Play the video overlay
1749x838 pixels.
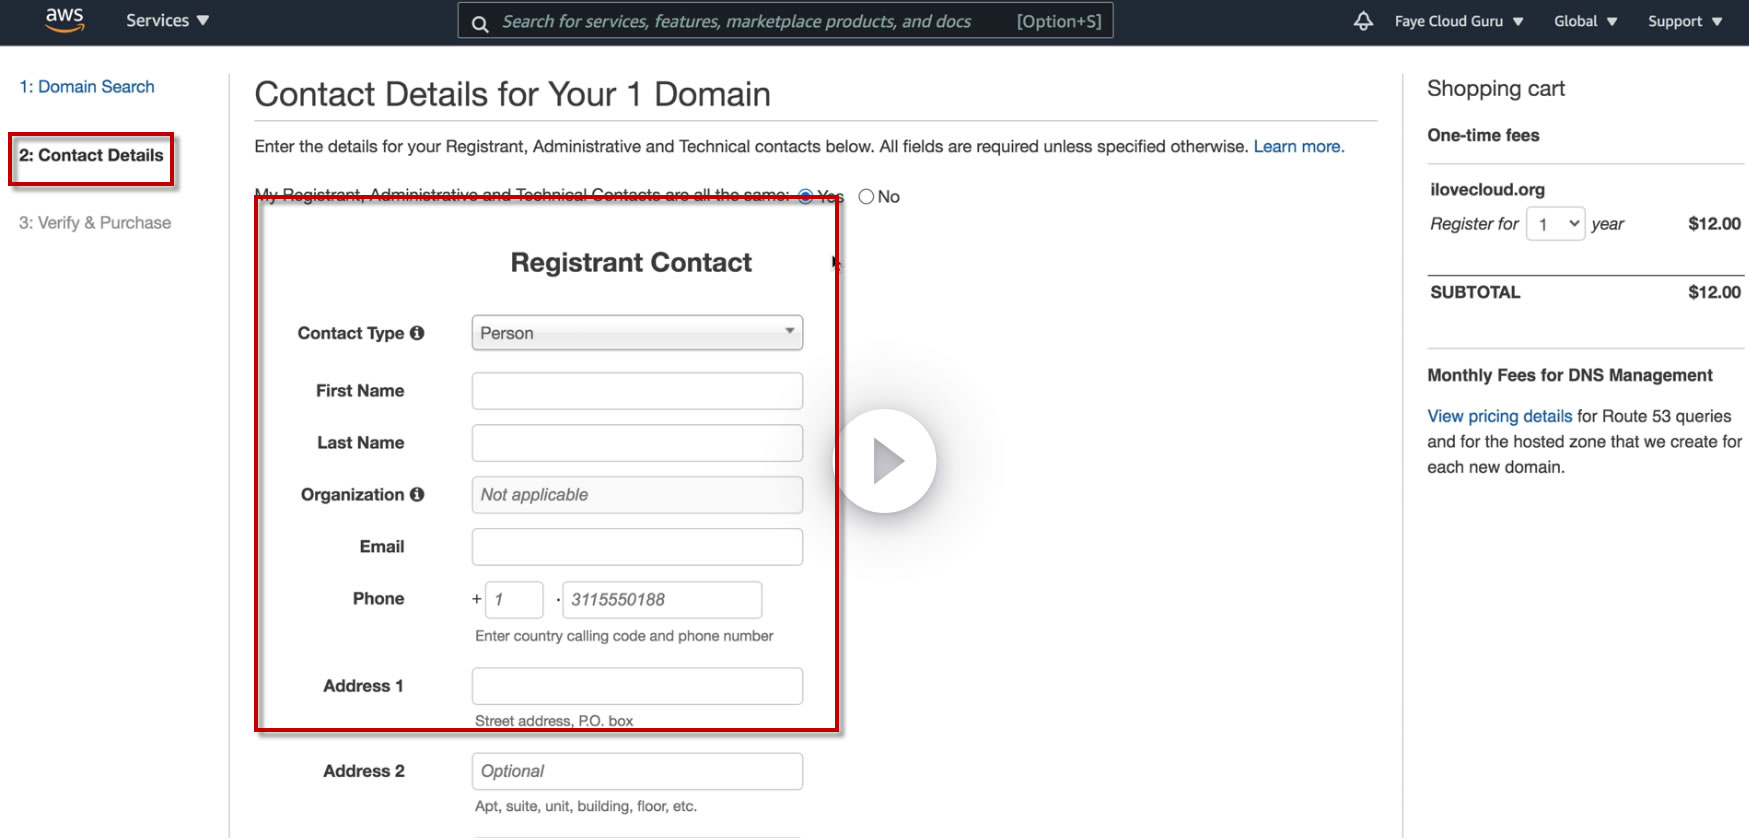click(885, 461)
